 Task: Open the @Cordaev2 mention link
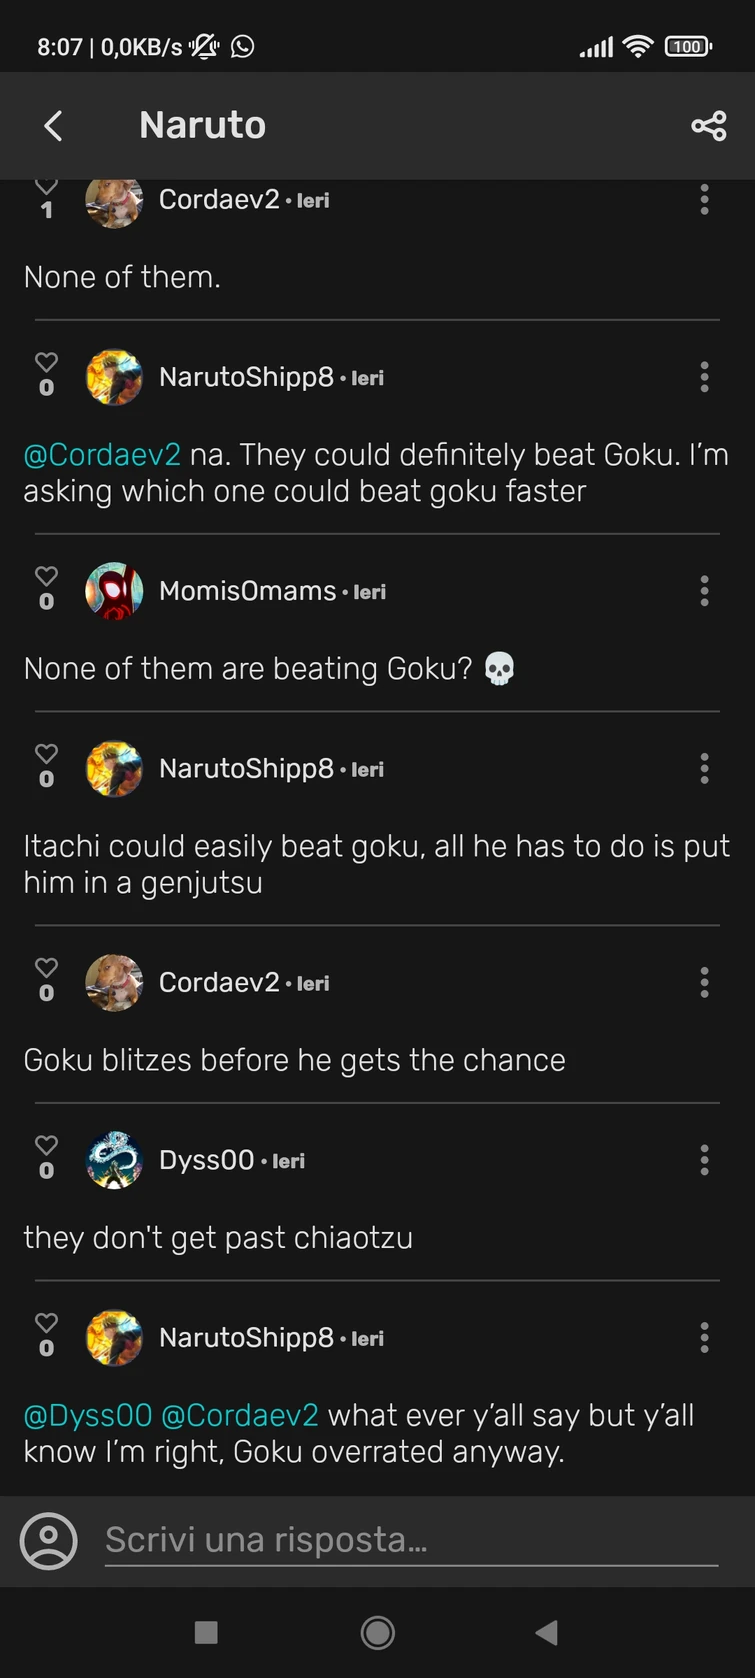(100, 454)
